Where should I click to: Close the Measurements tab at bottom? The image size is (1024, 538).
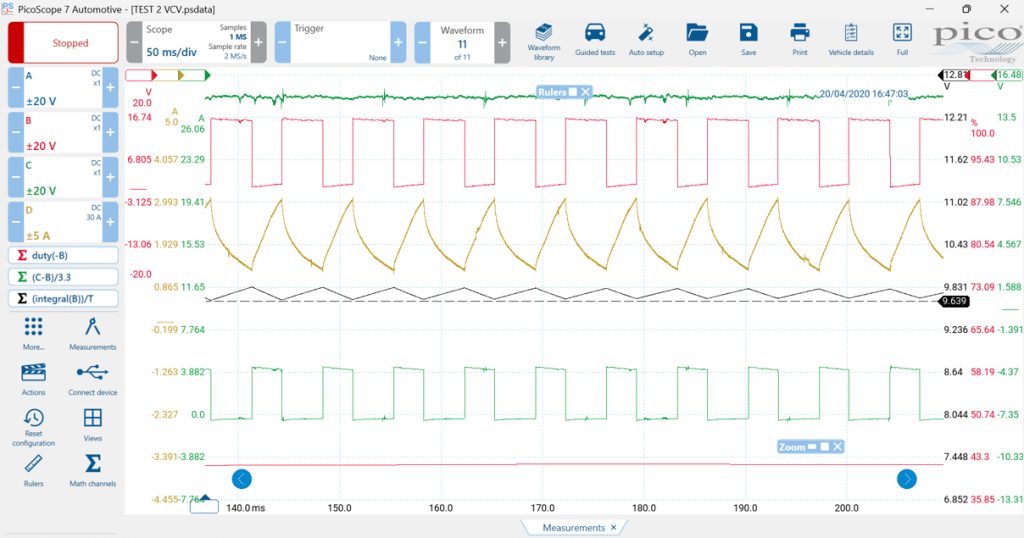tap(613, 528)
